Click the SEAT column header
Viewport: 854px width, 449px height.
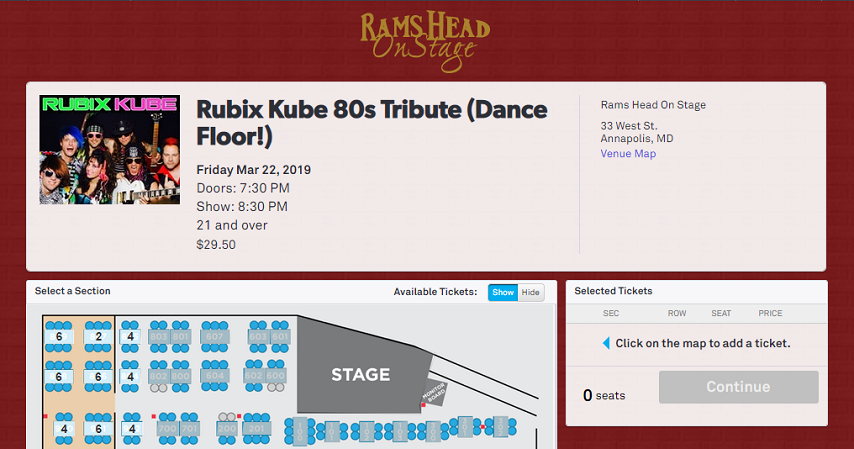point(721,313)
